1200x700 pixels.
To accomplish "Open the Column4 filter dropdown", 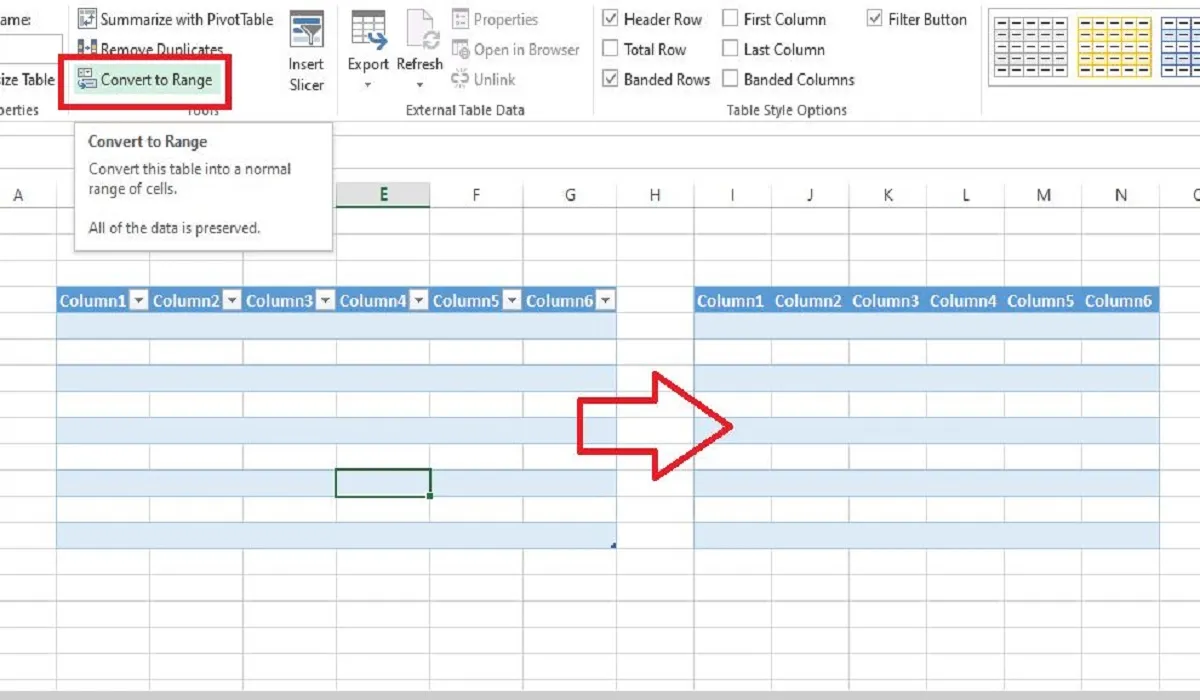I will (x=419, y=300).
